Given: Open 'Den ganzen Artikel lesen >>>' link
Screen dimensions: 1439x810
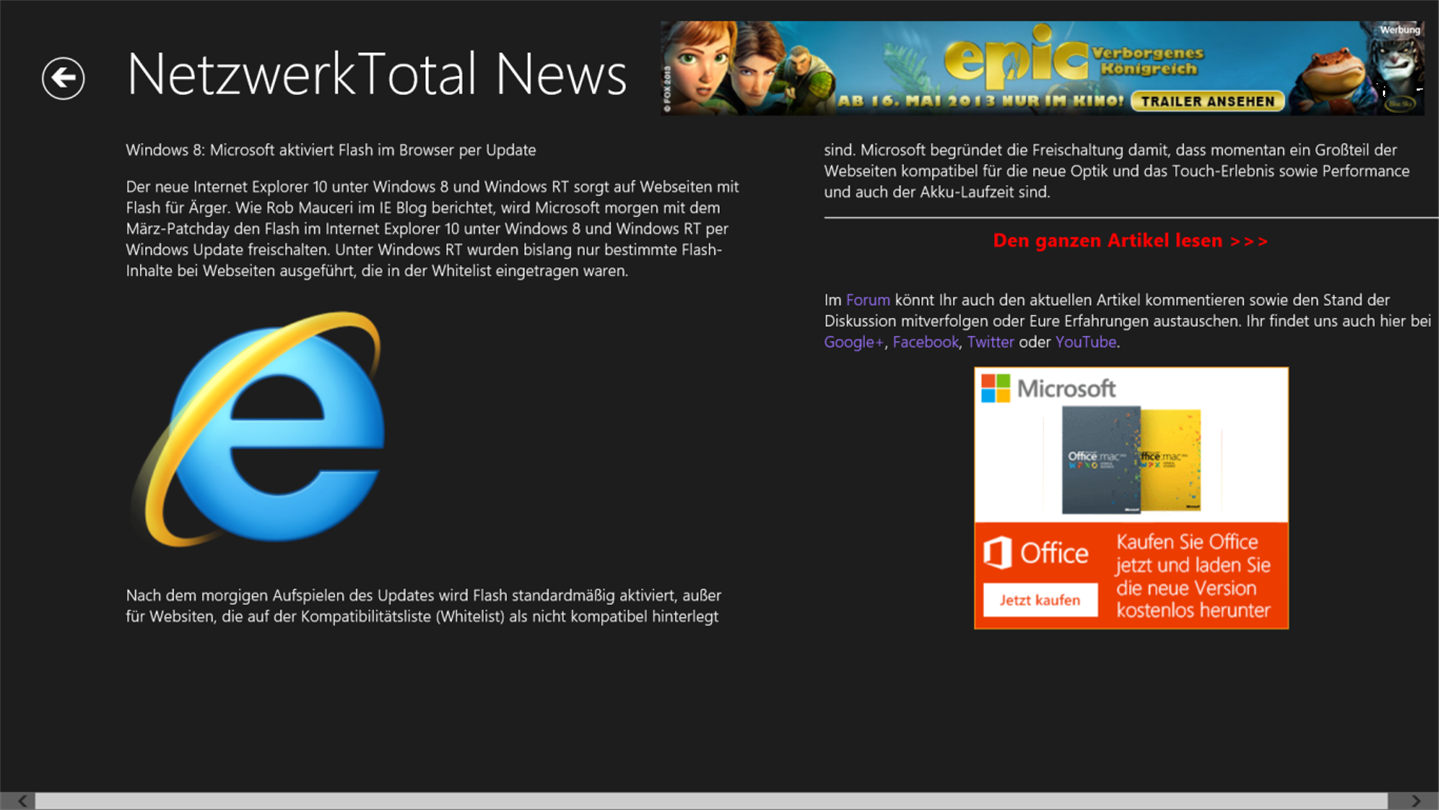Looking at the screenshot, I should [x=1130, y=241].
